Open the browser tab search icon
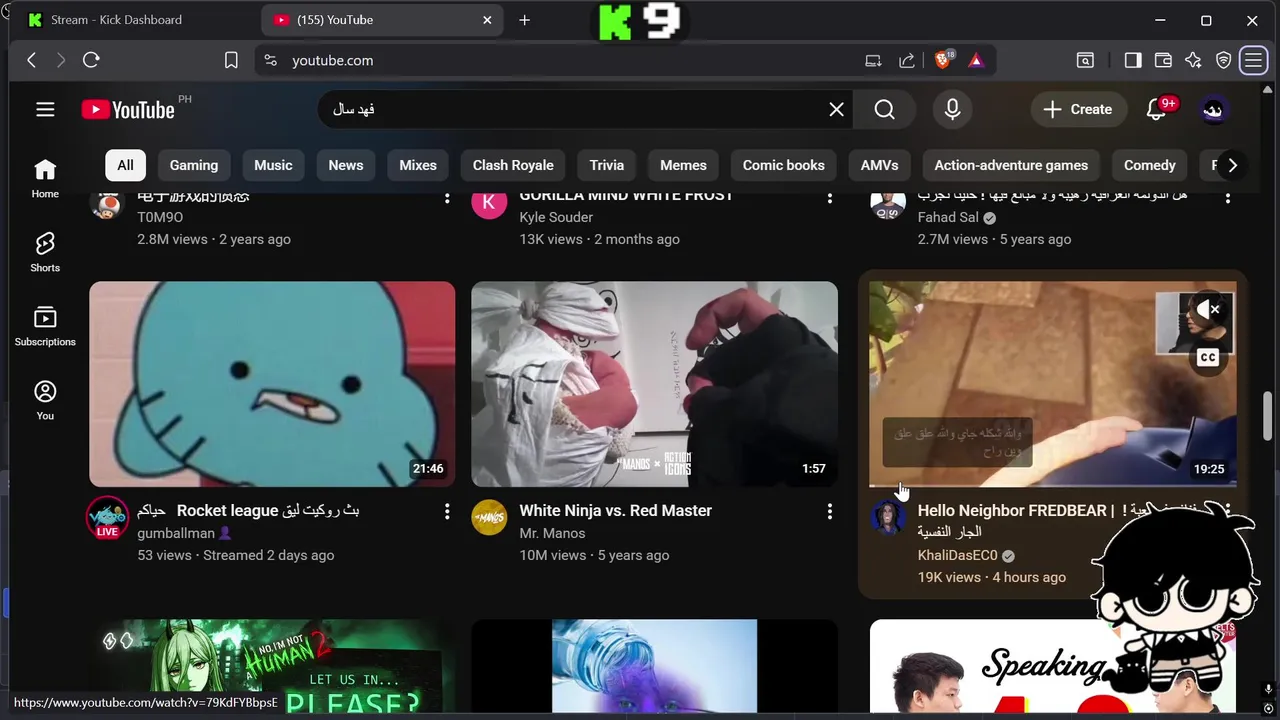 pos(1085,61)
